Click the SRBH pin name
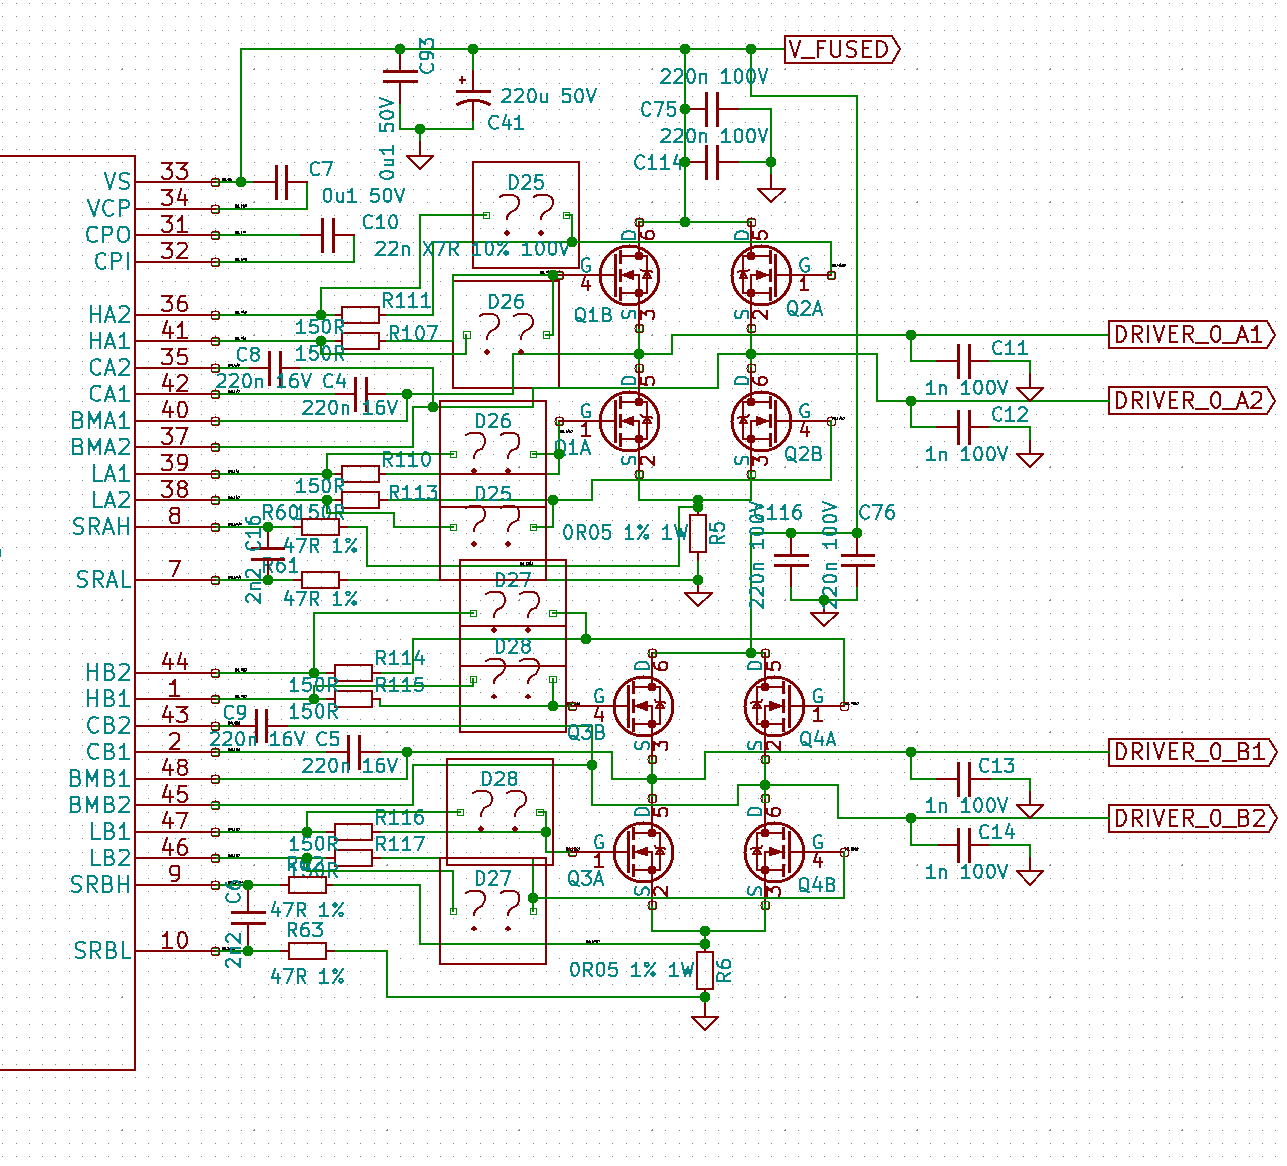The image size is (1287, 1166). point(101,885)
